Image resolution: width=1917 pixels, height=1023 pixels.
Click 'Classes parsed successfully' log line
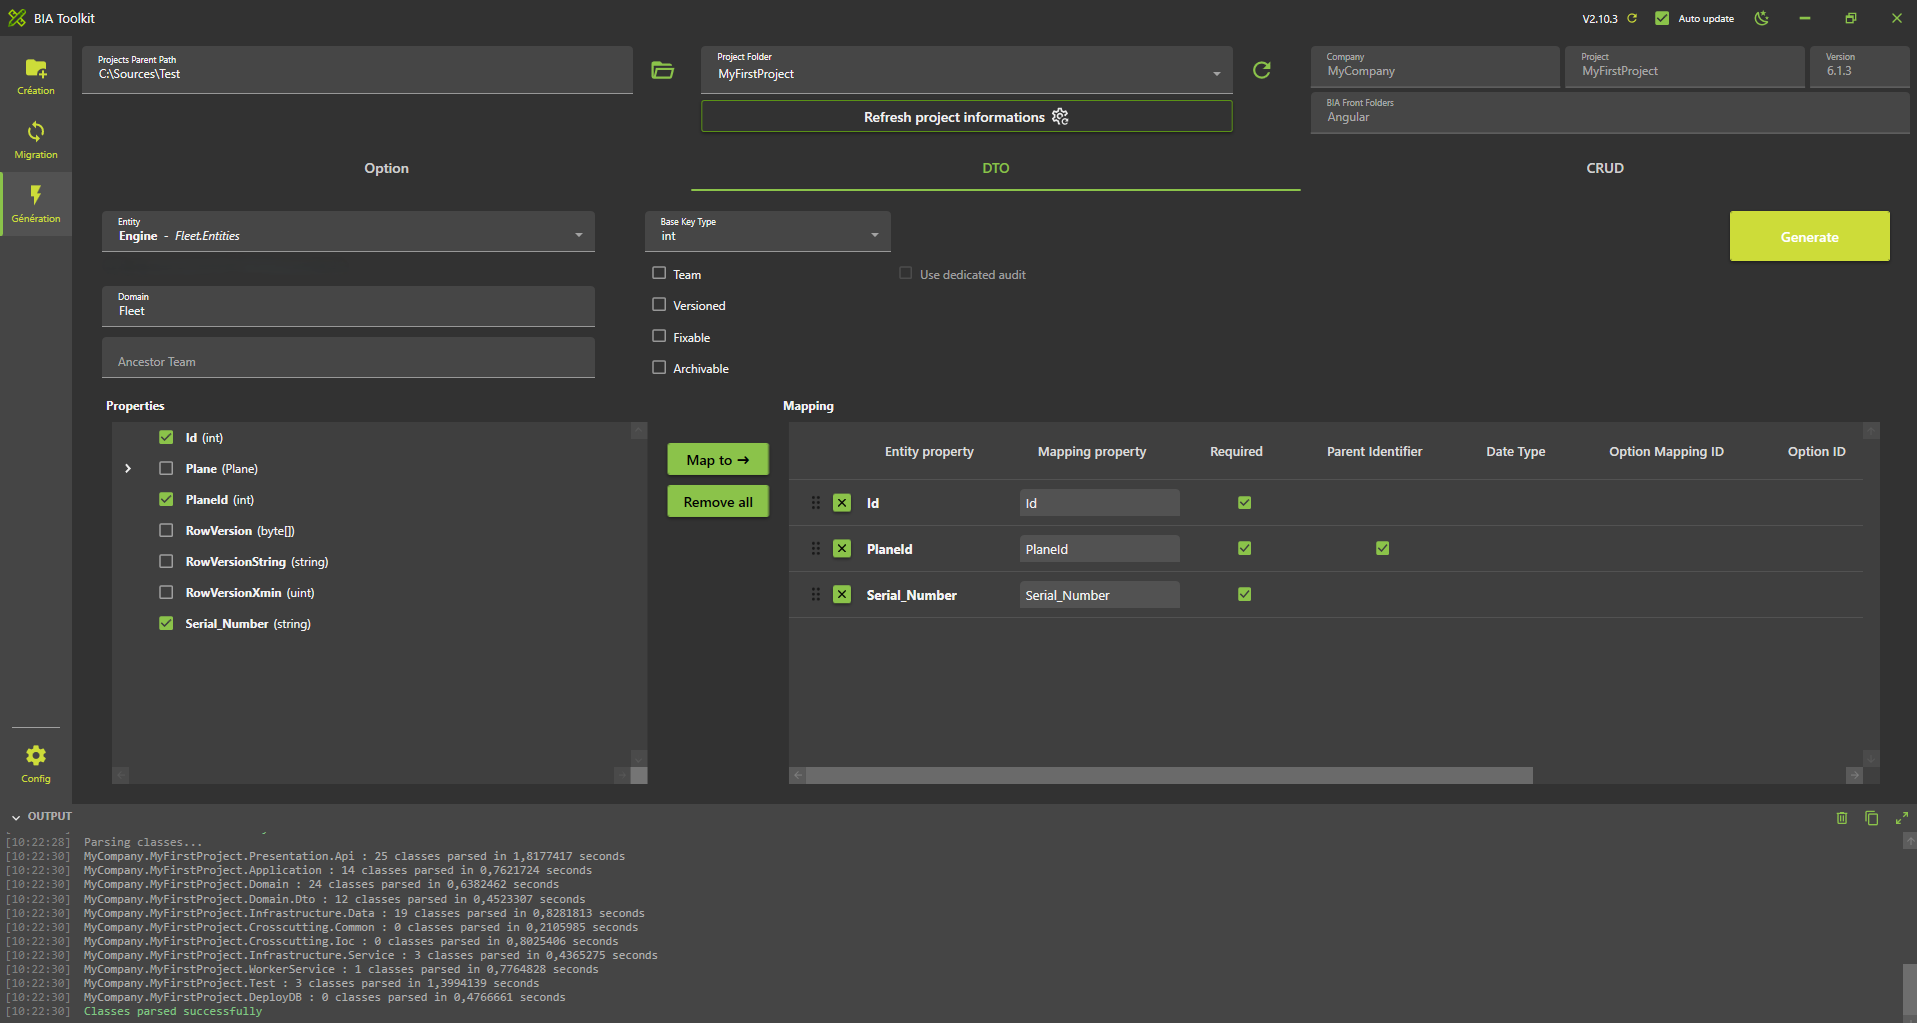tap(173, 1011)
